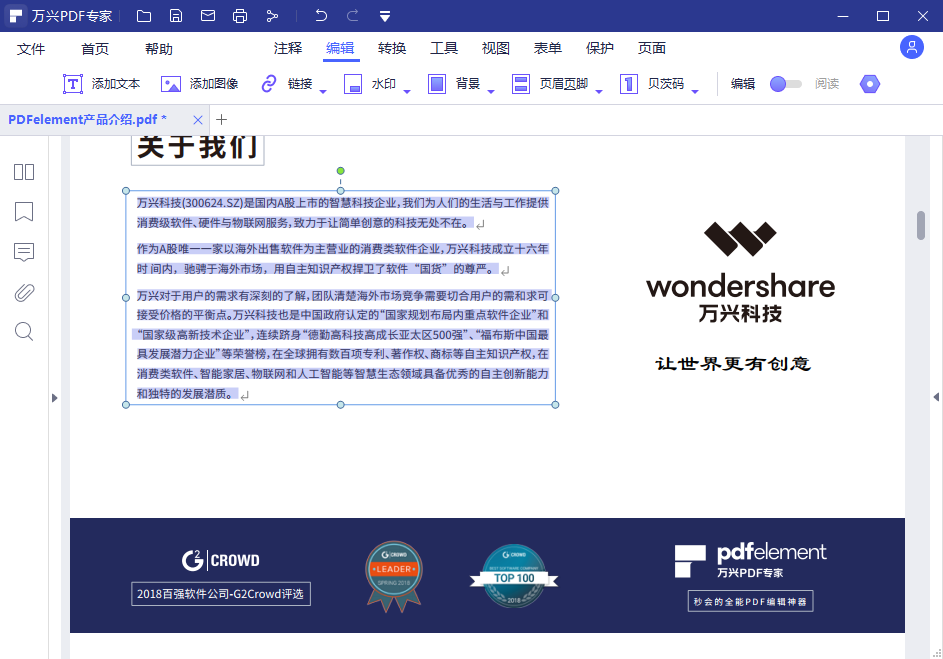This screenshot has width=943, height=659.
Task: Expand the right panel arrow
Action: 936,397
